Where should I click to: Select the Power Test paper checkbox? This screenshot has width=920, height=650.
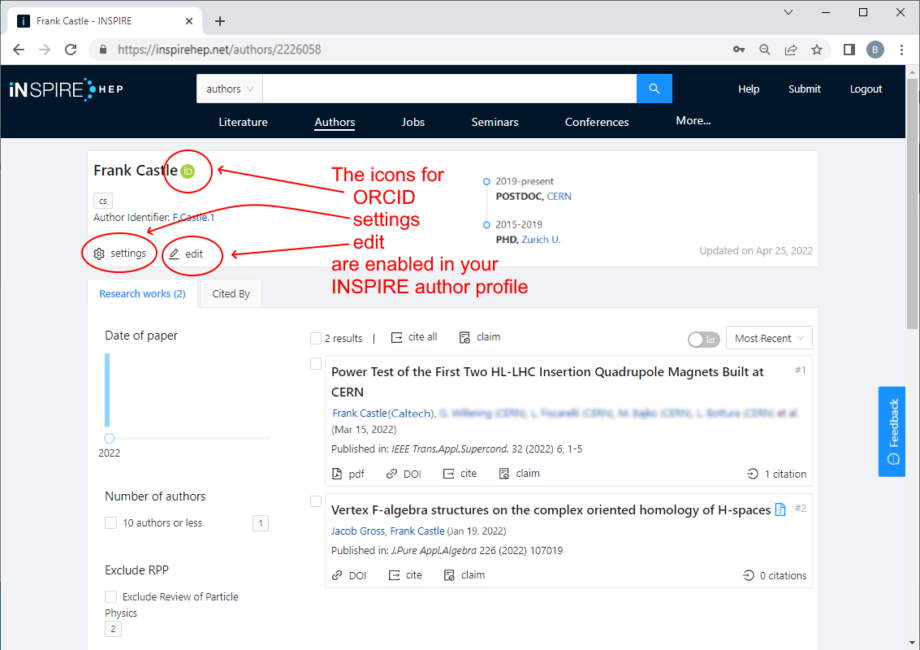(x=316, y=364)
